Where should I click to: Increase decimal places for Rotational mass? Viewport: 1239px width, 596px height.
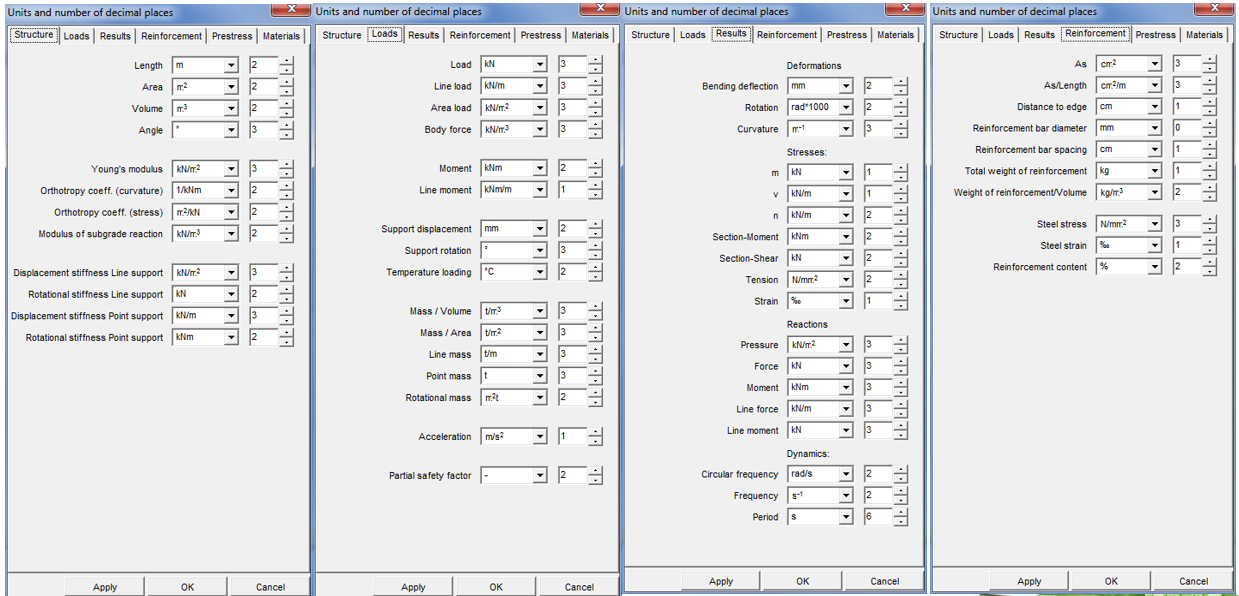(596, 393)
